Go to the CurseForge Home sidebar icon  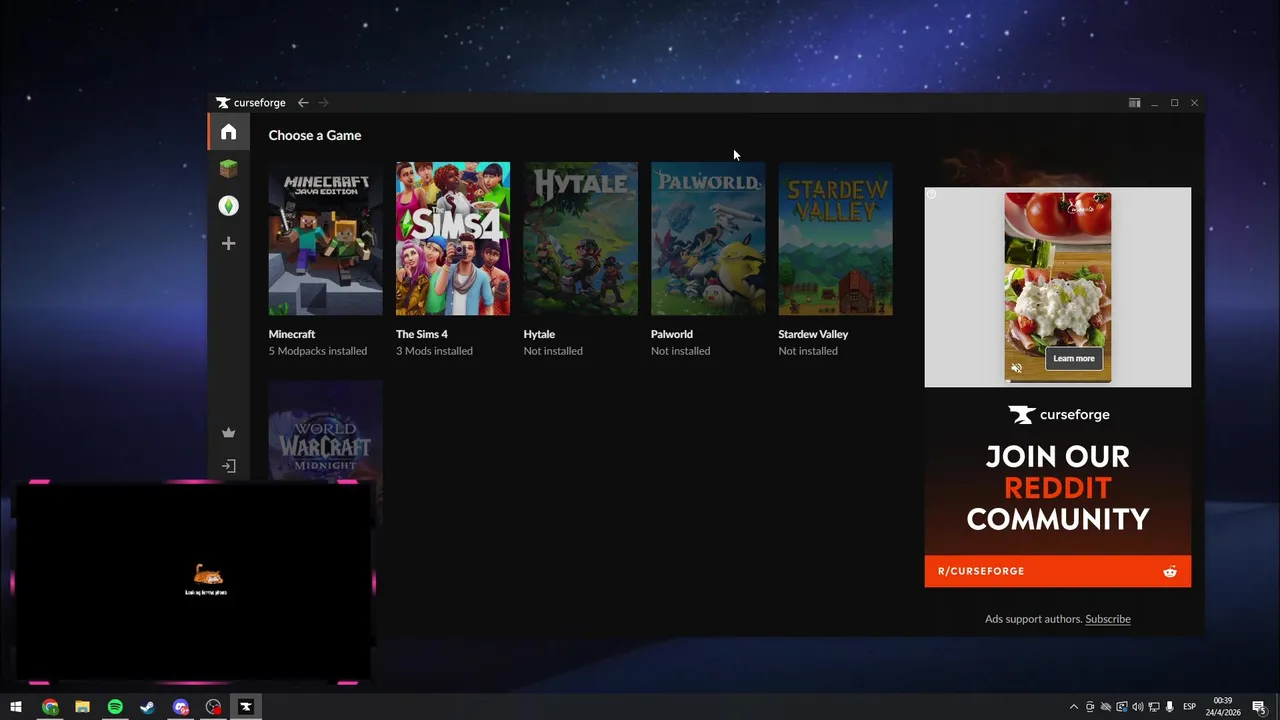pos(229,132)
